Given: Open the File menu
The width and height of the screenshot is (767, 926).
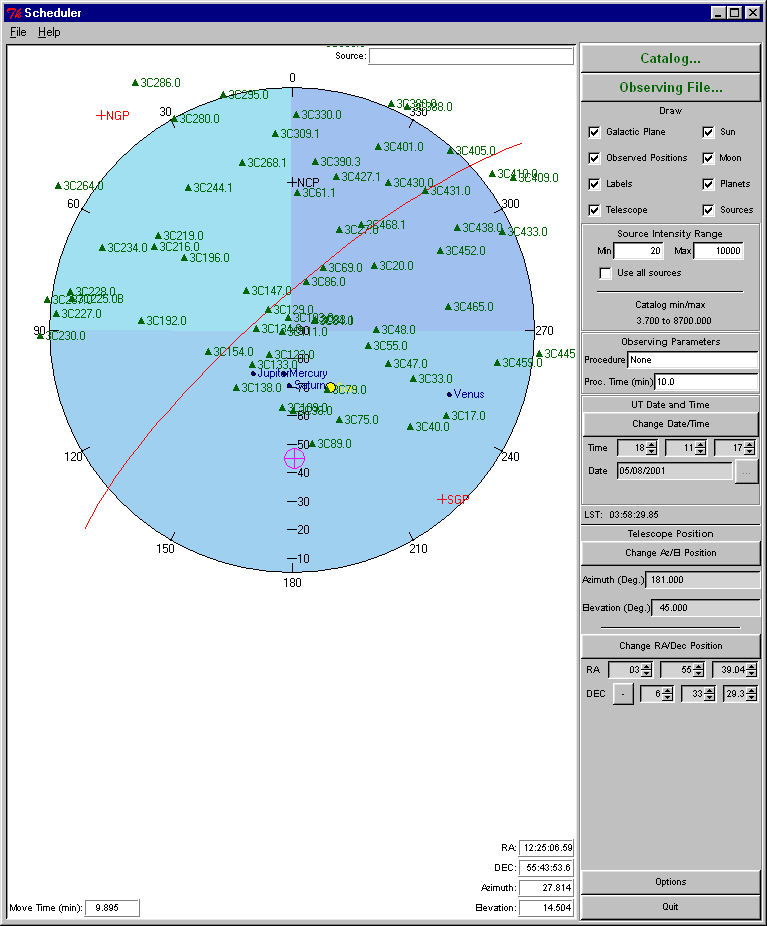Looking at the screenshot, I should pyautogui.click(x=18, y=32).
